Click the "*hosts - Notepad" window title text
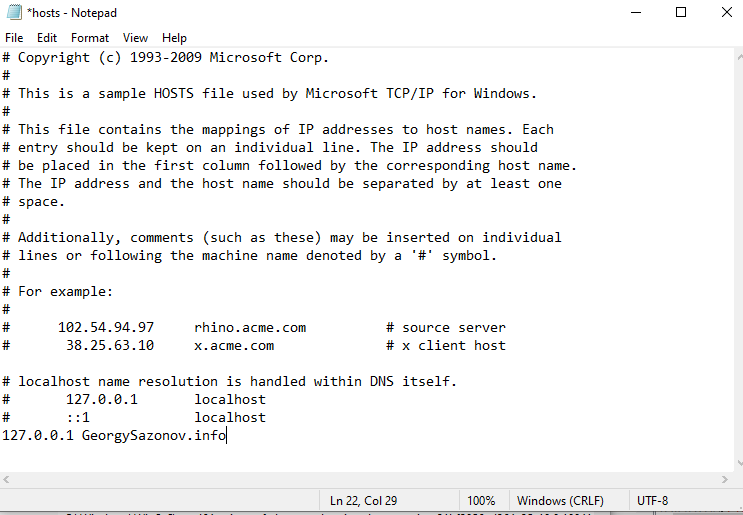The height and width of the screenshot is (515, 743). tap(72, 13)
